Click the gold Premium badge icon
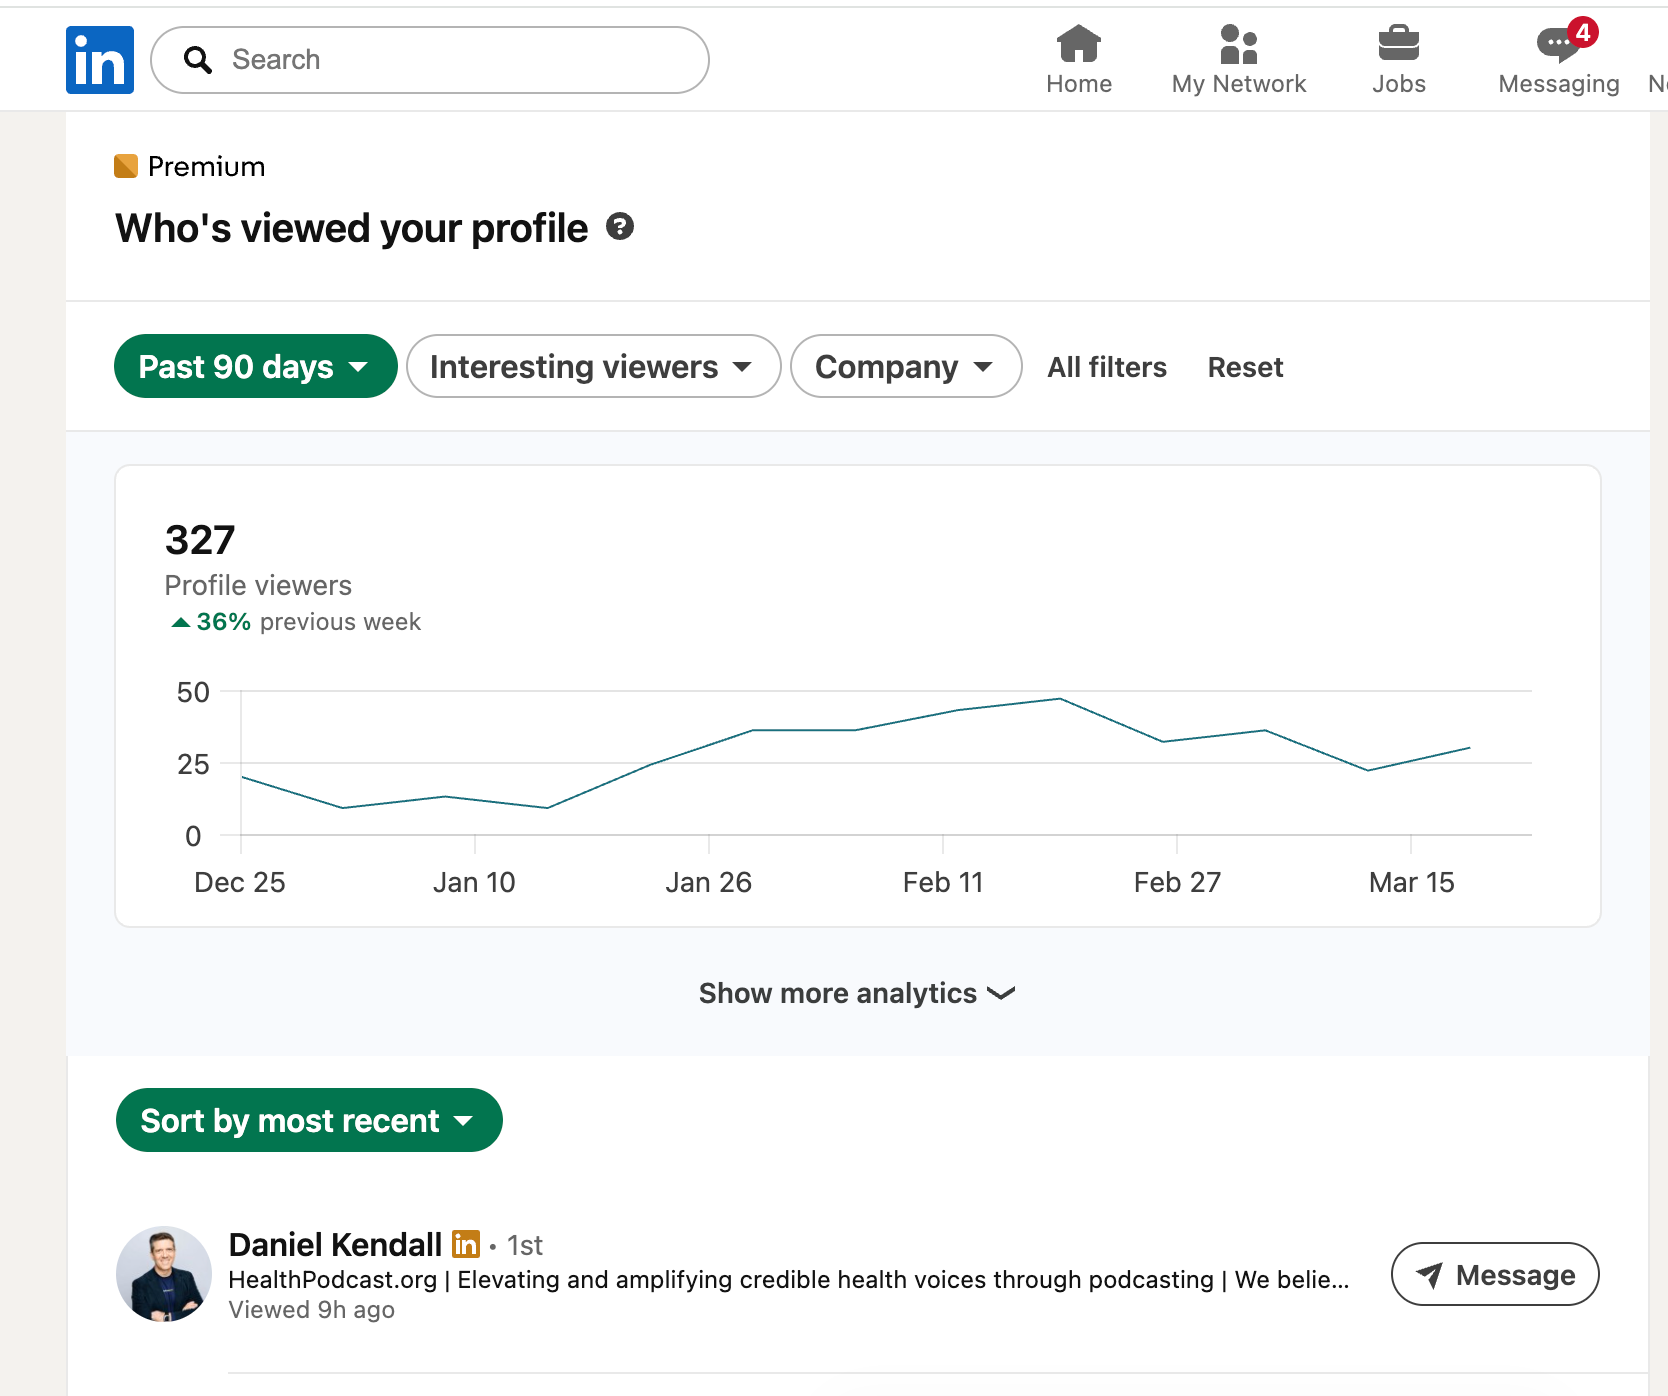The image size is (1668, 1396). (x=126, y=166)
